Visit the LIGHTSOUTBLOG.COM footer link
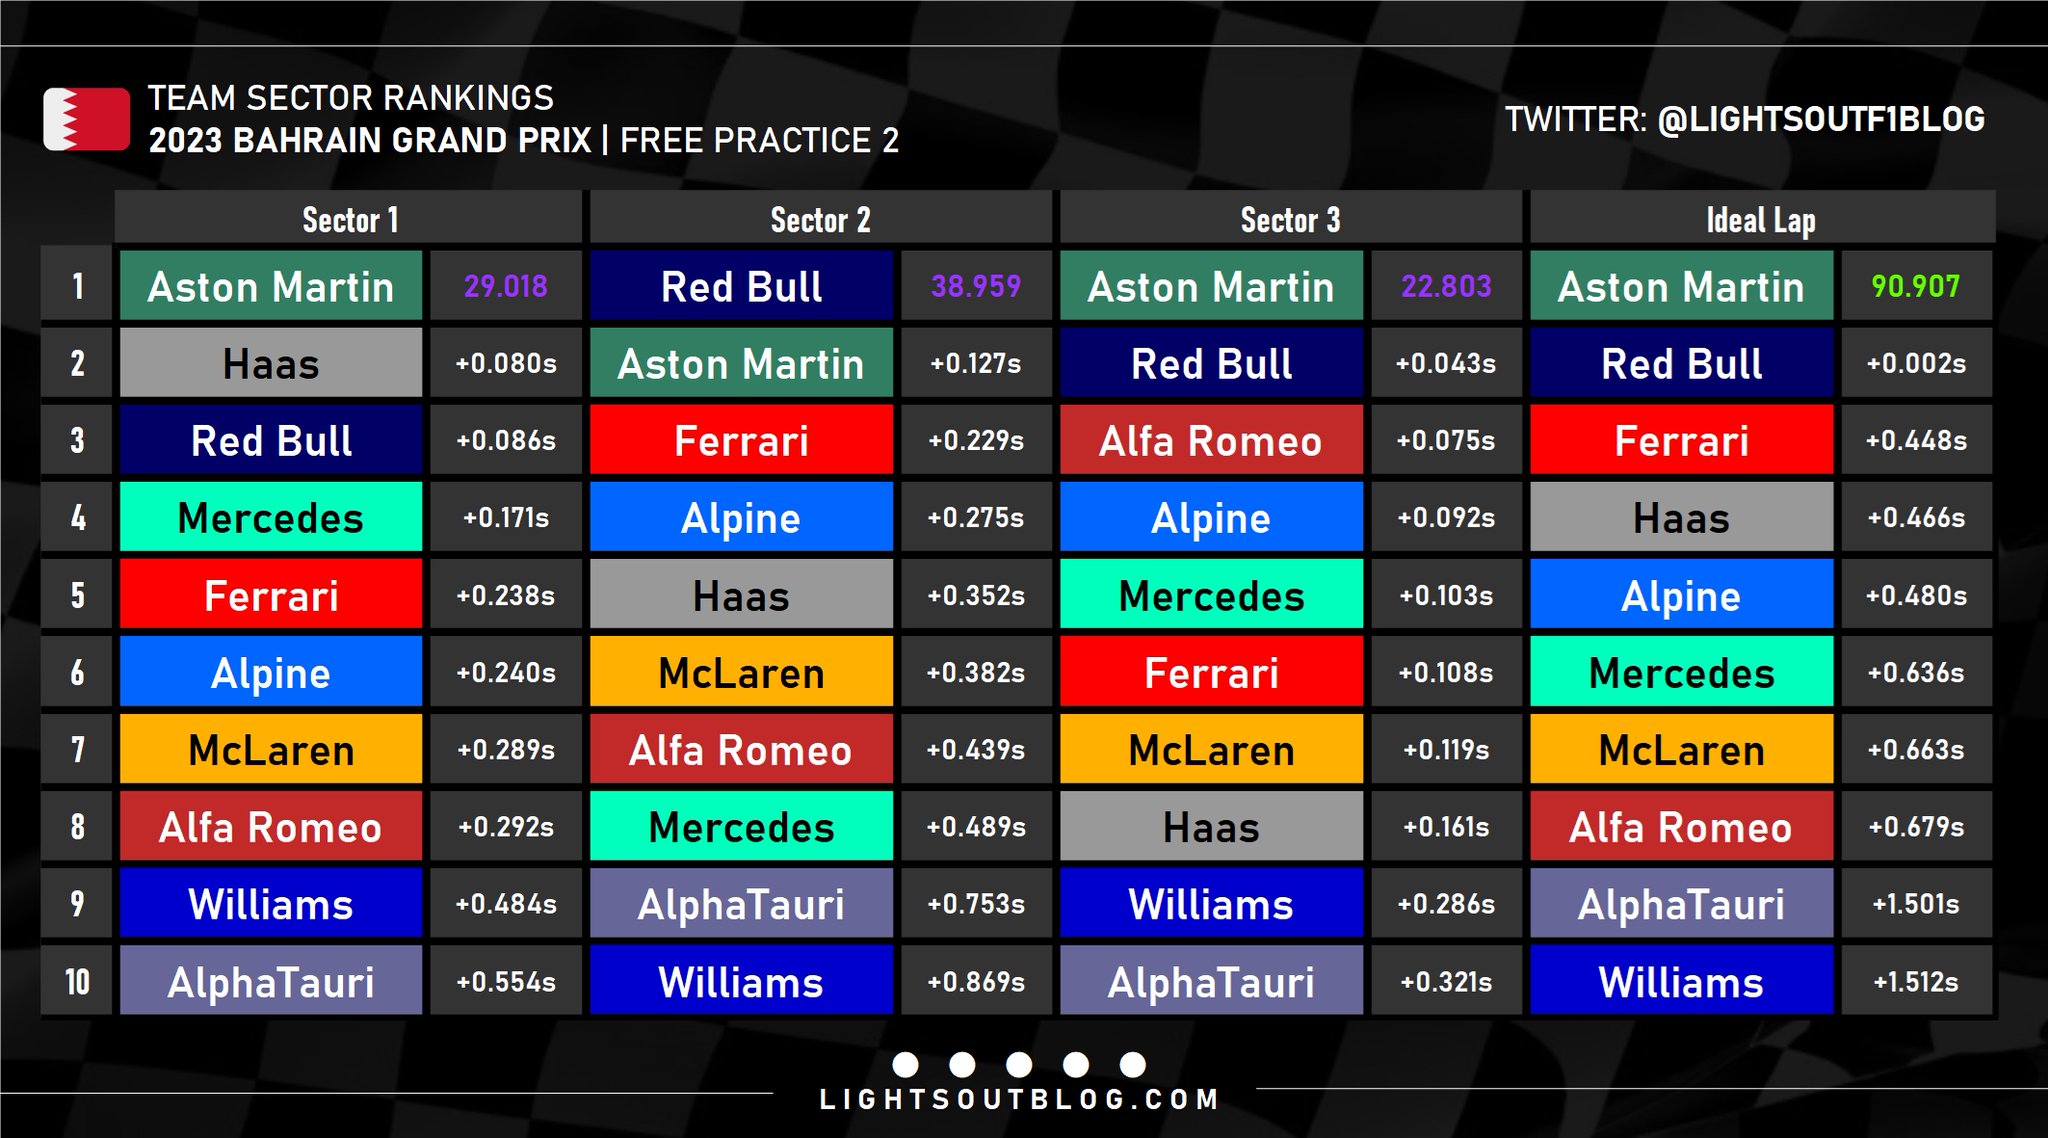The height and width of the screenshot is (1138, 2048). (x=1019, y=1100)
